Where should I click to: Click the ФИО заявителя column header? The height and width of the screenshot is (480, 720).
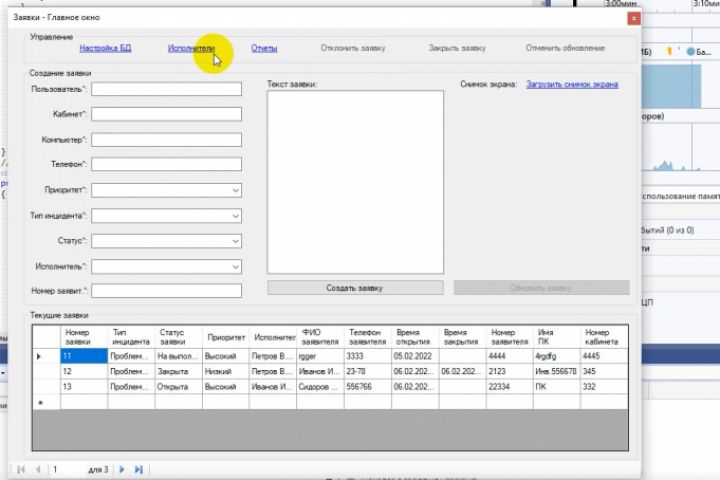[x=321, y=337]
